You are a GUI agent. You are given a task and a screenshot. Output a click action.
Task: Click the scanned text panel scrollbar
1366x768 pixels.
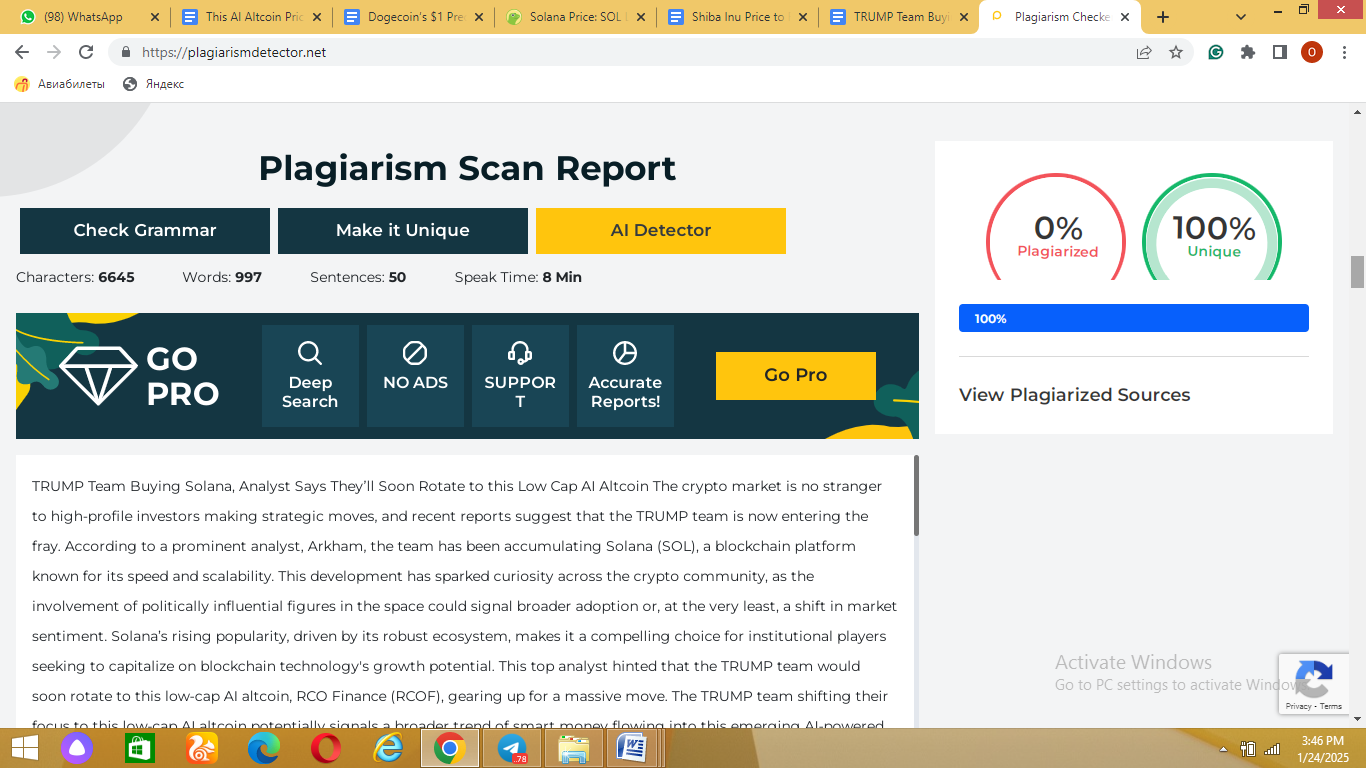916,496
